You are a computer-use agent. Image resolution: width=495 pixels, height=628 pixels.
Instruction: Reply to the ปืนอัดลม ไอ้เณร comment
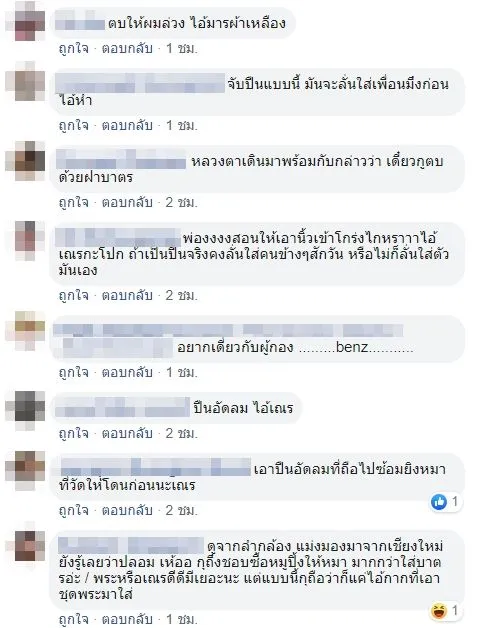point(127,433)
